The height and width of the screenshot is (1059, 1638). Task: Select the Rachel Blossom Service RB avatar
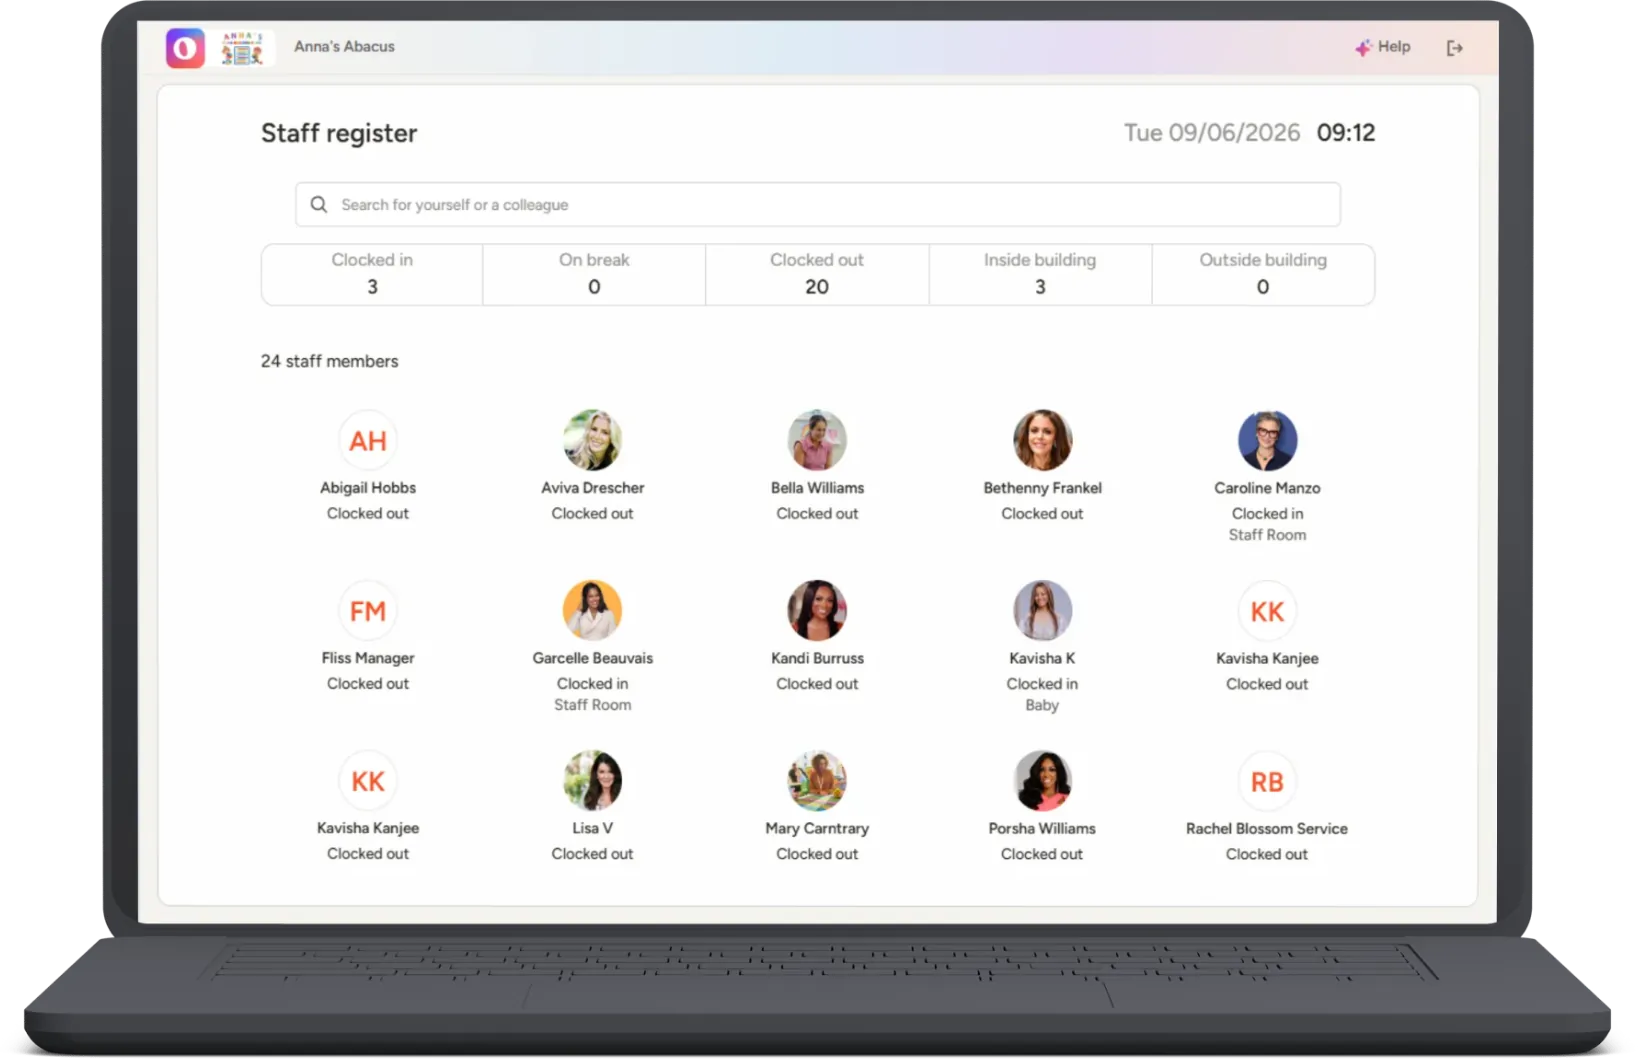point(1267,781)
